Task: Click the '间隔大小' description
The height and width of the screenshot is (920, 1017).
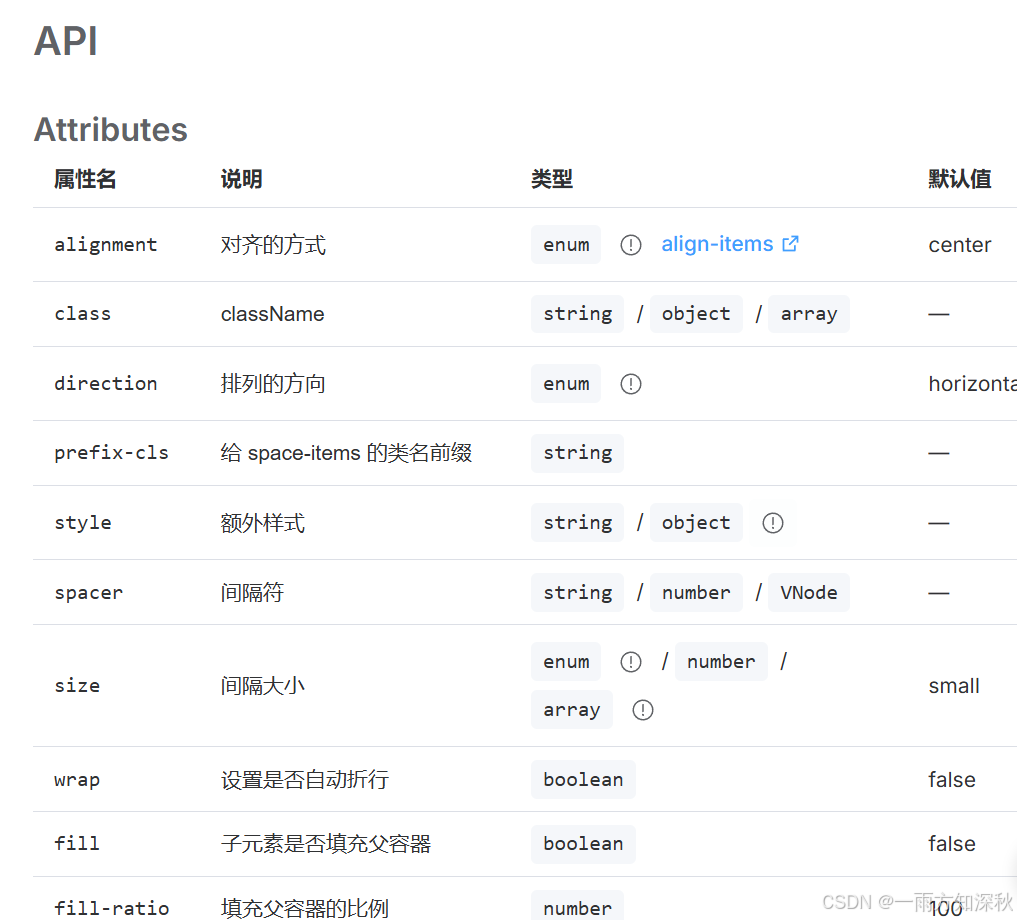Action: click(263, 685)
